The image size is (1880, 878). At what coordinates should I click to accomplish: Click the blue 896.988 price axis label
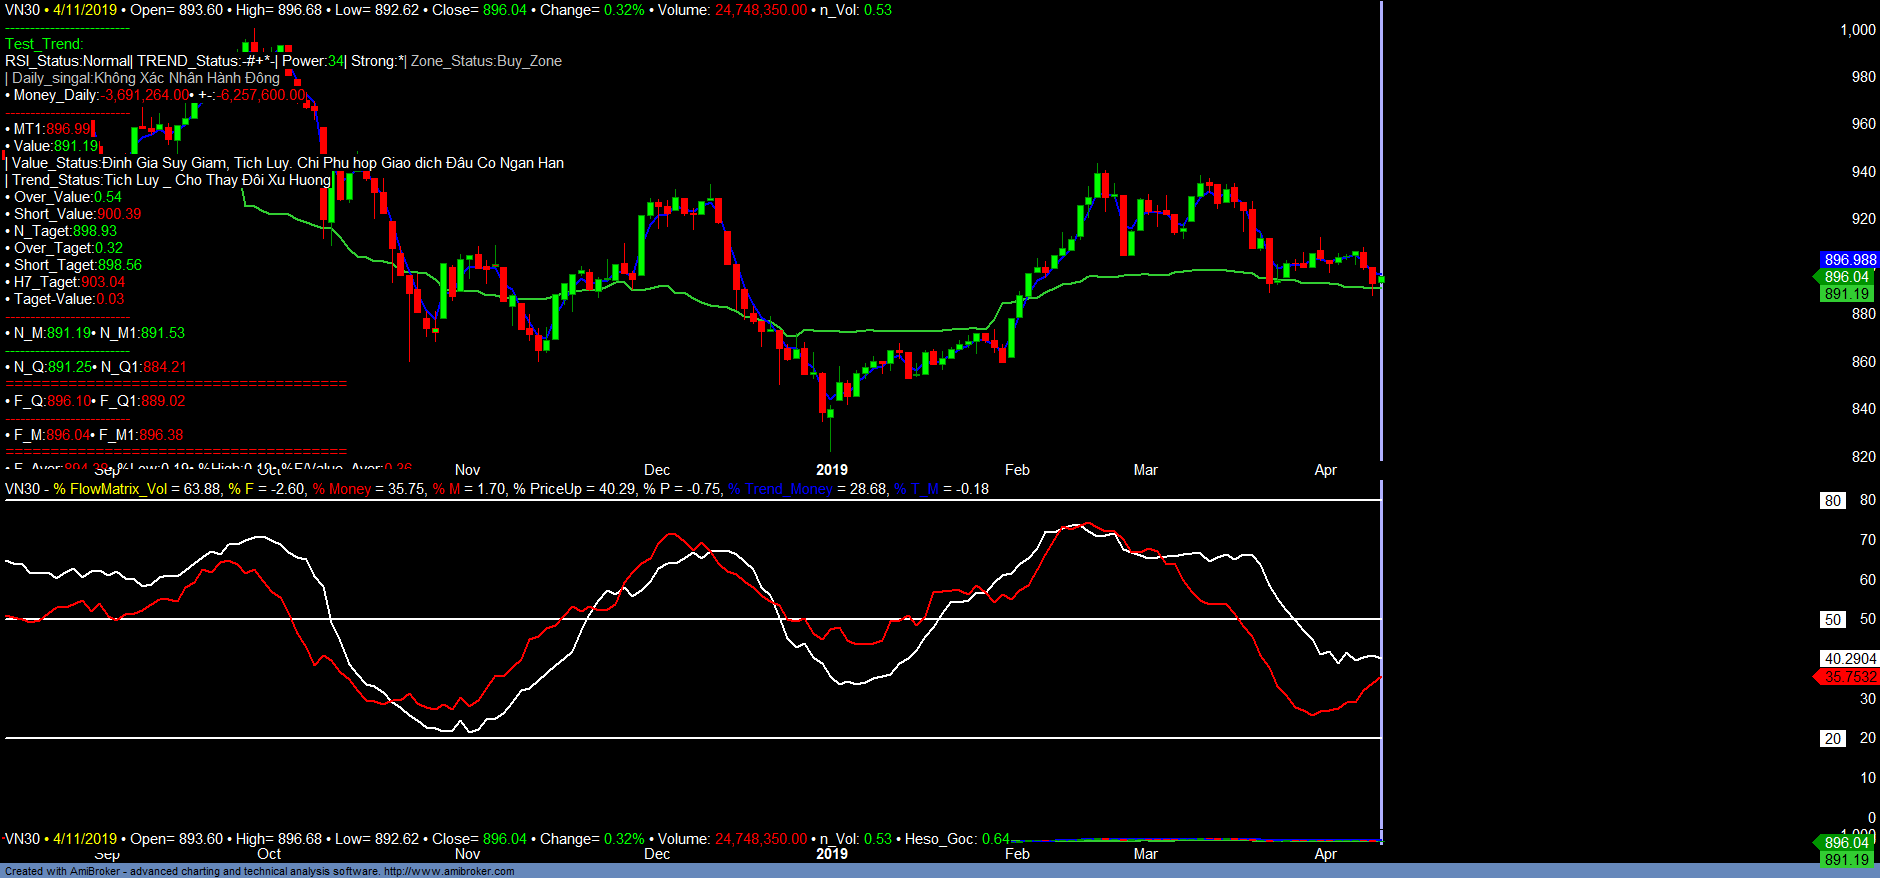[x=1849, y=260]
